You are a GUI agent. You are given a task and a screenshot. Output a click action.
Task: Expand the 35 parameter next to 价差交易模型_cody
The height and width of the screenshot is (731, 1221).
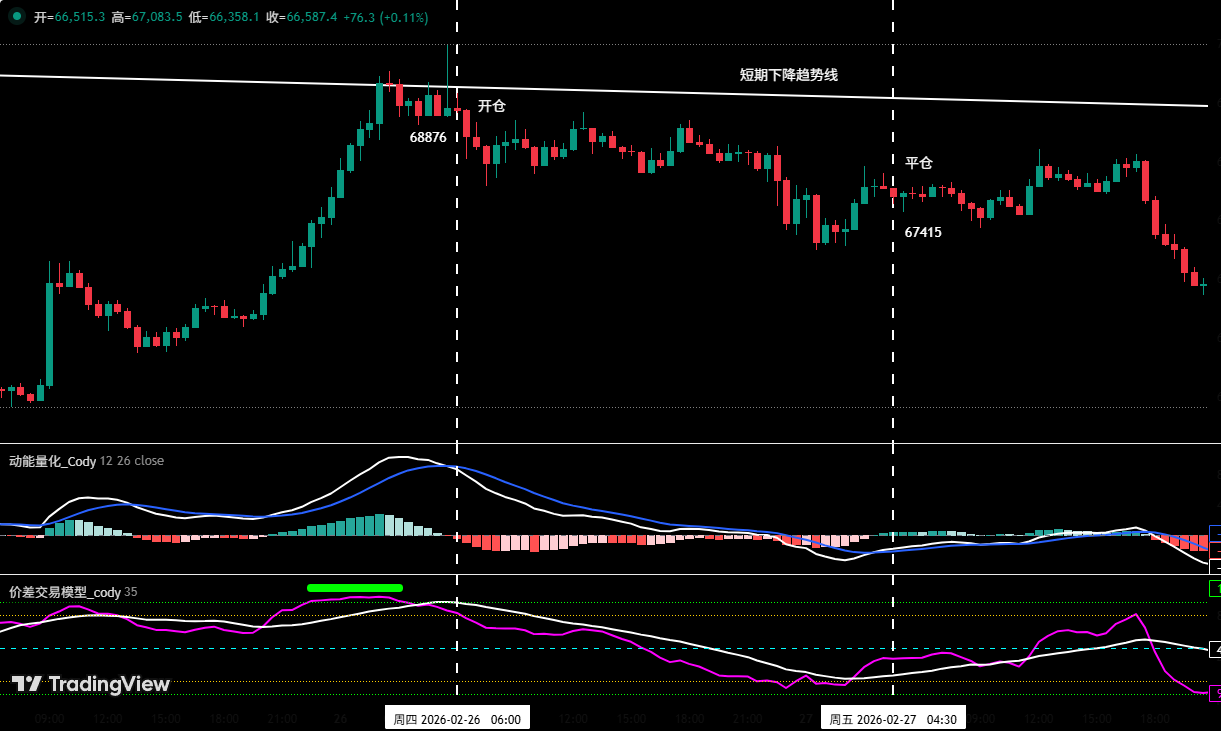click(130, 592)
